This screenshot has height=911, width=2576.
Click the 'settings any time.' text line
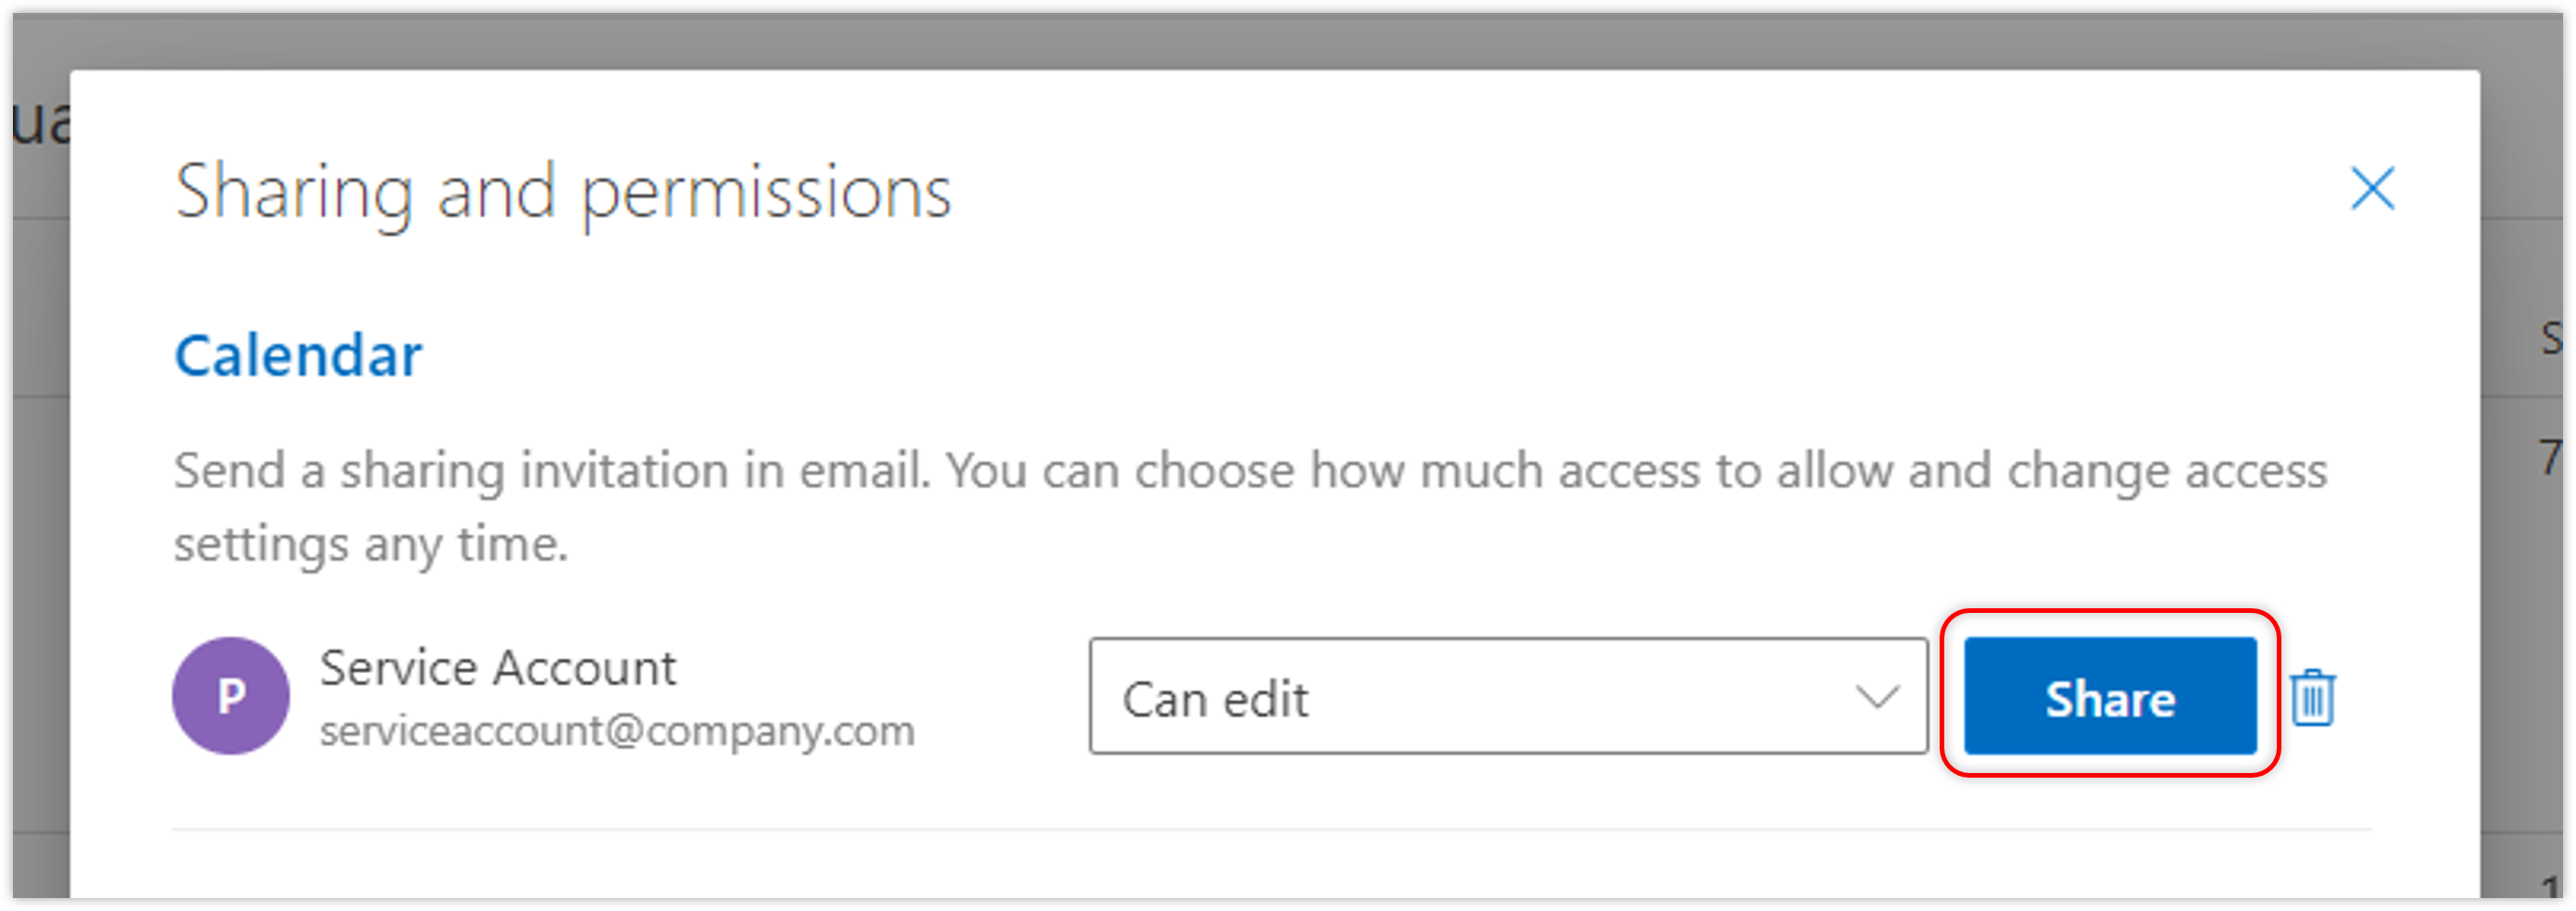pyautogui.click(x=371, y=545)
